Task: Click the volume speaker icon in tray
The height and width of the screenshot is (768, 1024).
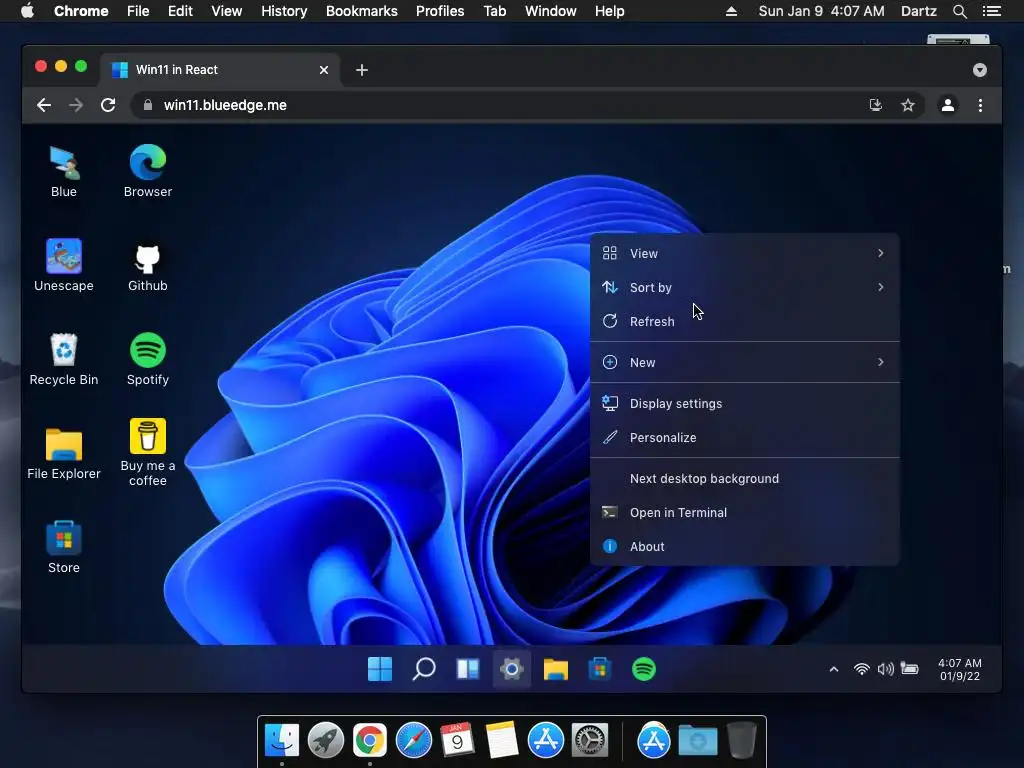Action: (x=886, y=669)
